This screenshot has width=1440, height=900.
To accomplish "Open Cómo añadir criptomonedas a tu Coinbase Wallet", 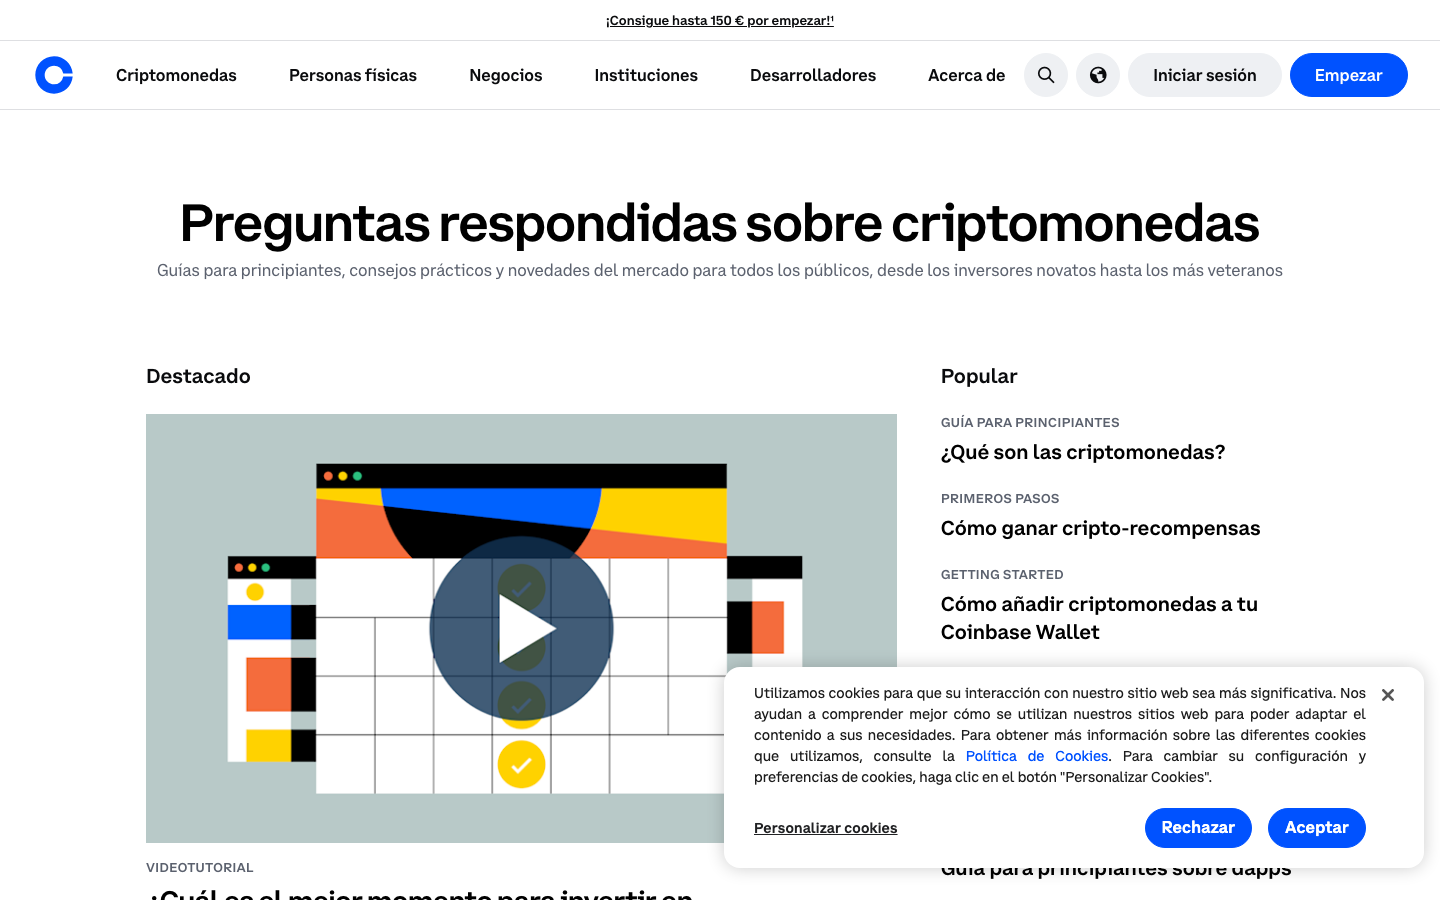I will point(1099,618).
